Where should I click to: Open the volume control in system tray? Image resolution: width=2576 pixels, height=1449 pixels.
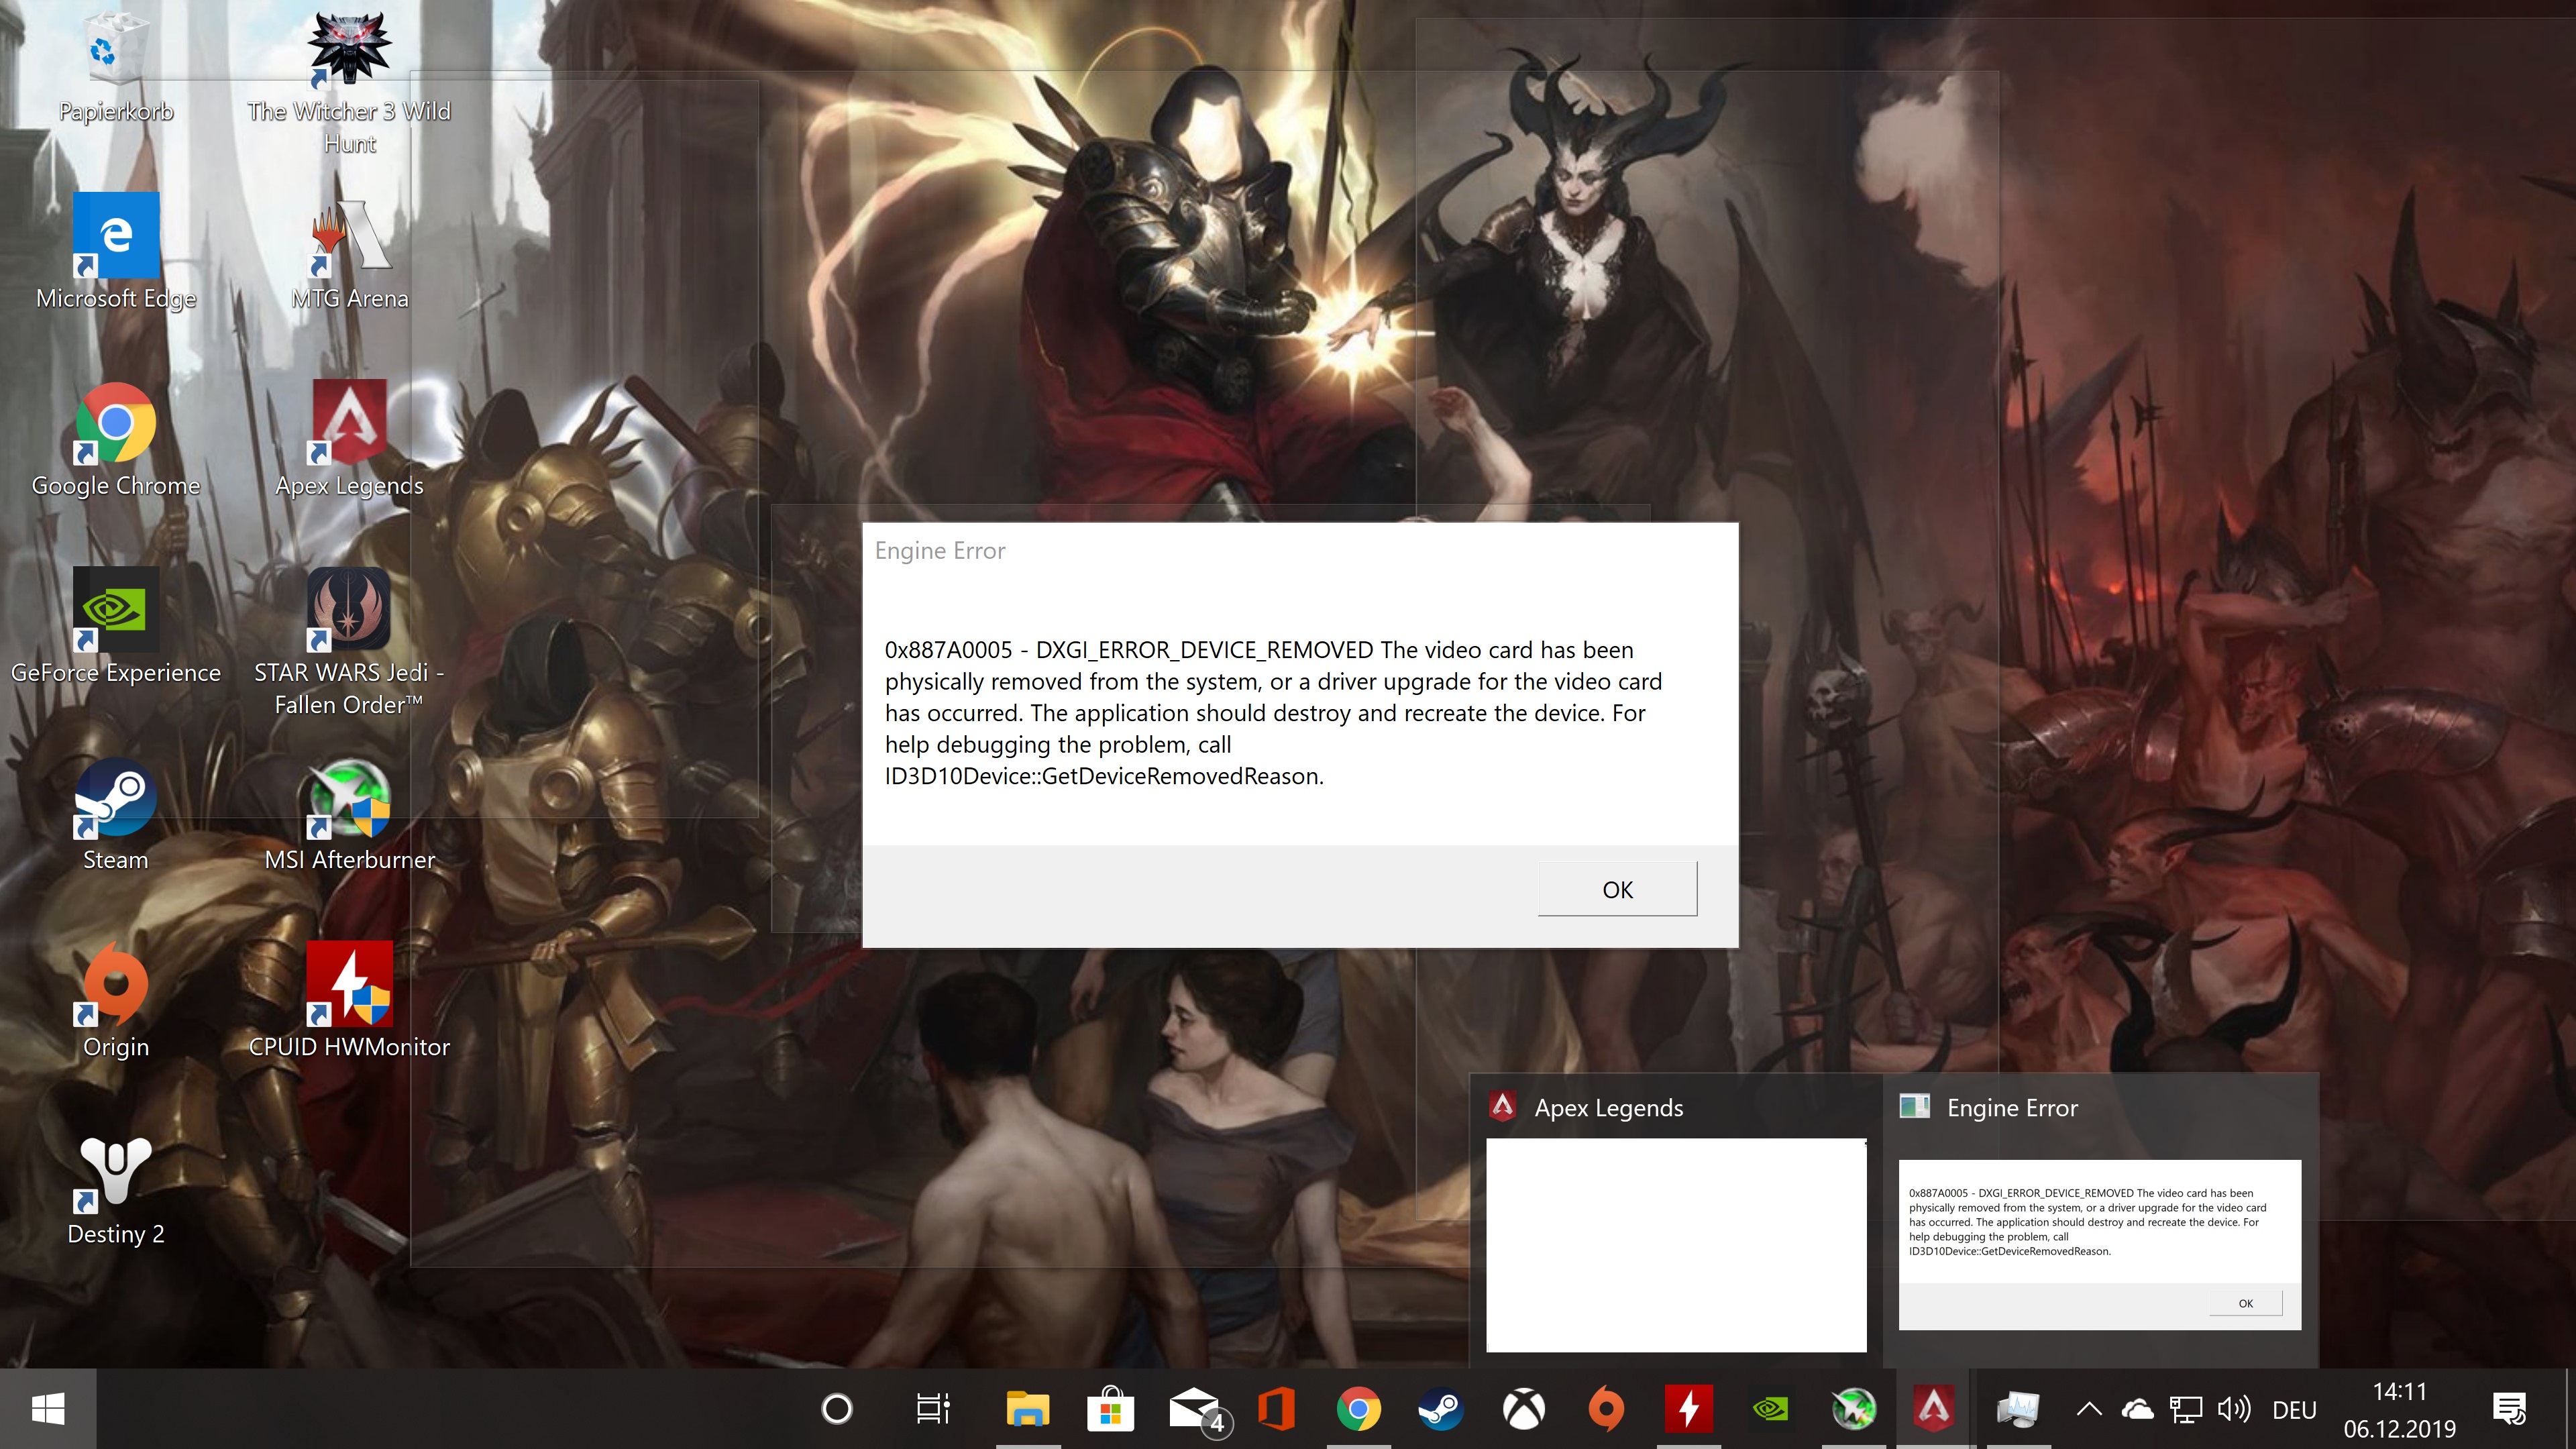point(2233,1410)
